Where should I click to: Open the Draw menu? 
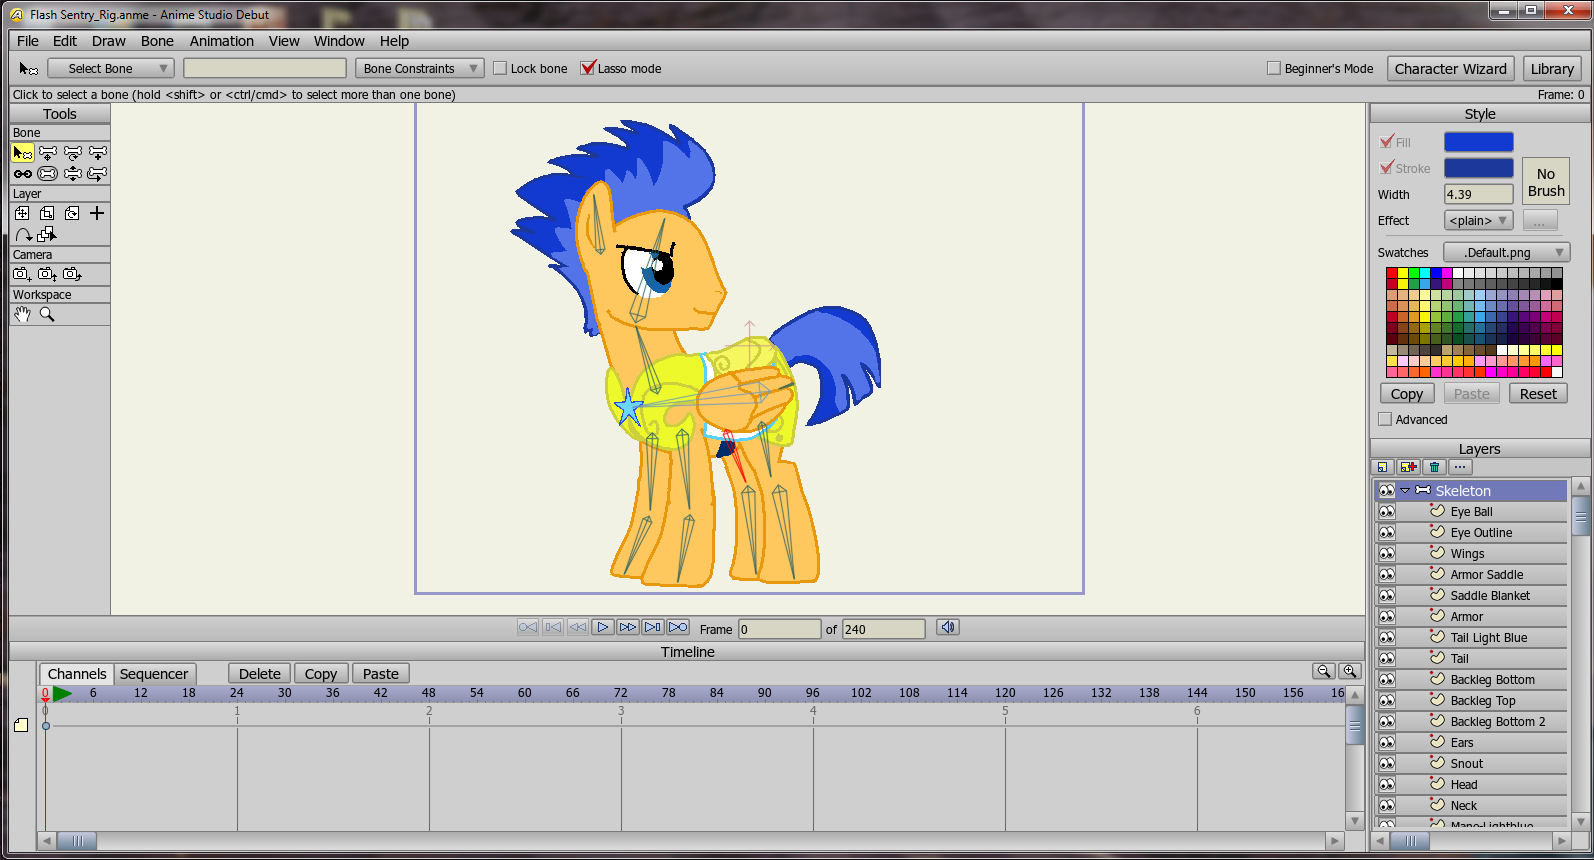click(x=109, y=41)
